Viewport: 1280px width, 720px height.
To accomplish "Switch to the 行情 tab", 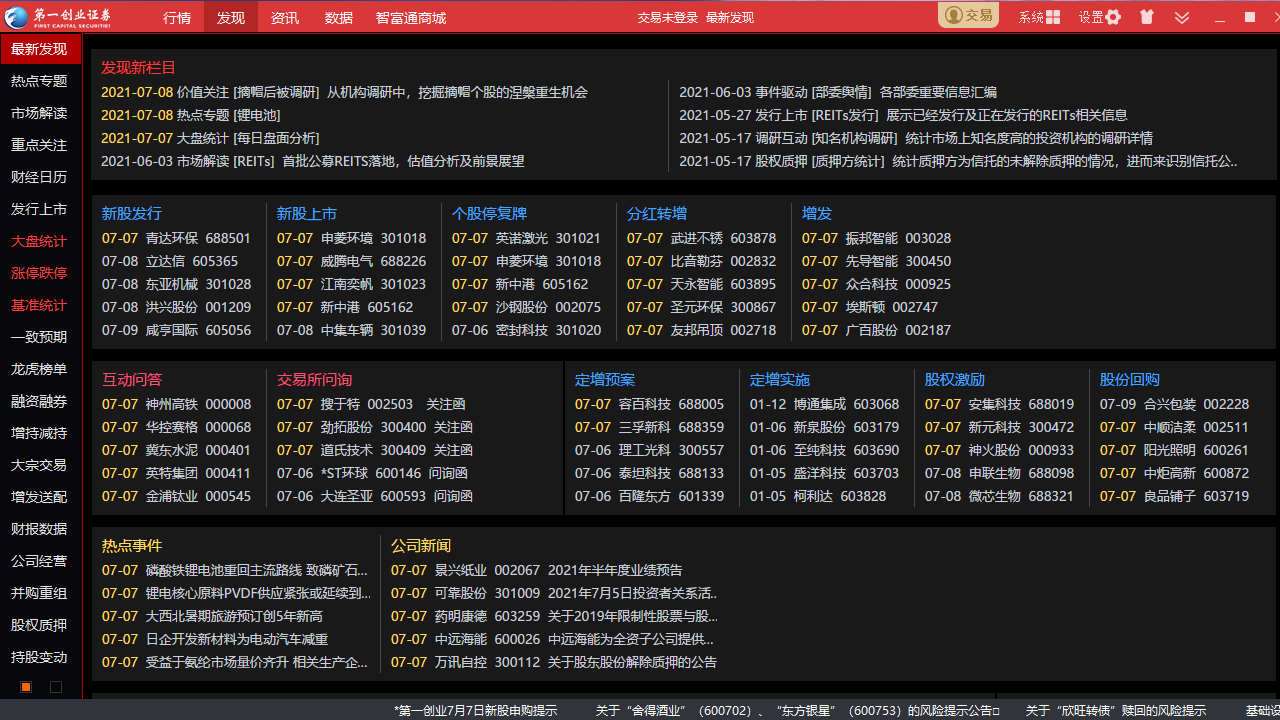I will pos(177,17).
